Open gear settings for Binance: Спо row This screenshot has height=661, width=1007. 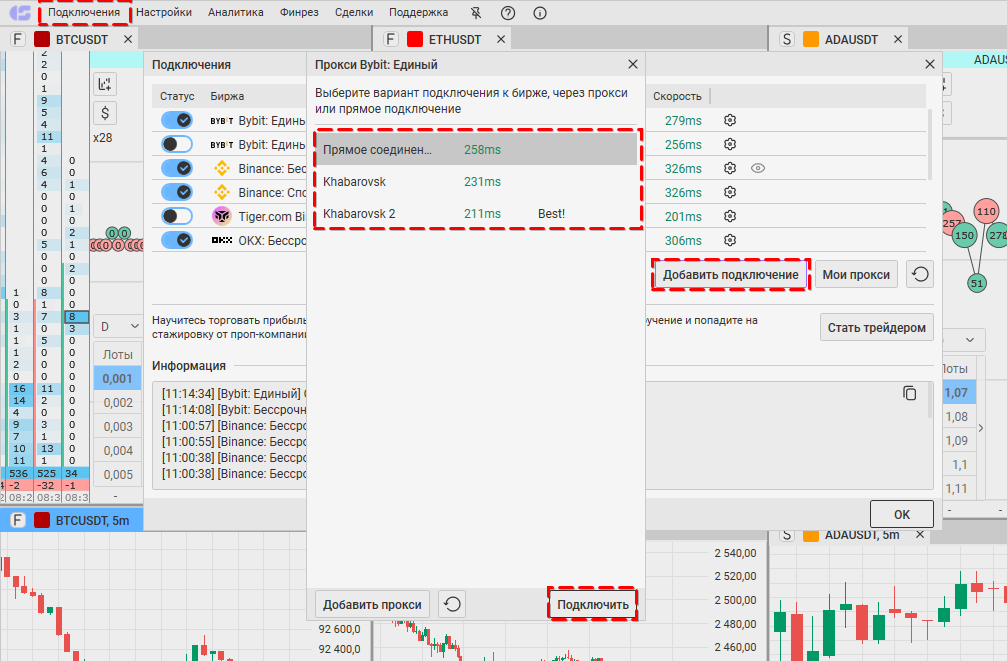[730, 192]
